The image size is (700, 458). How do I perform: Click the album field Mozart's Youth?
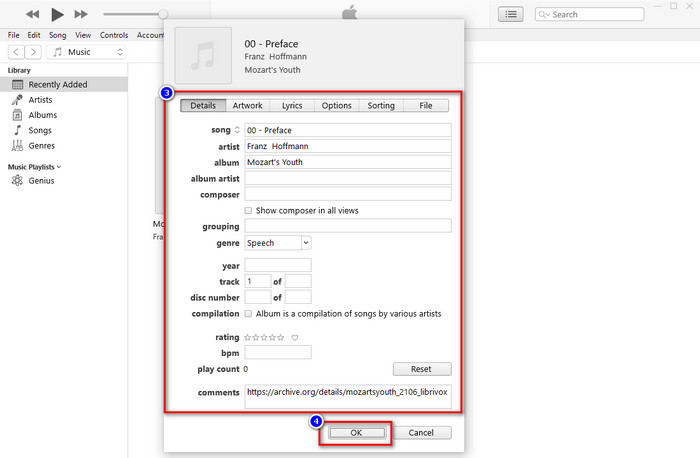(x=348, y=162)
